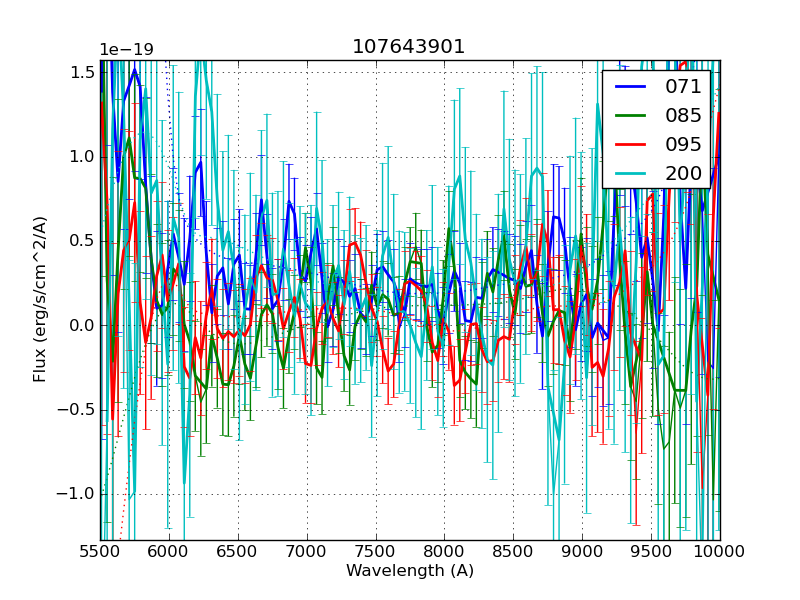Select the Flux (erg/s/cm^2/A) axis label
The image size is (800, 600).
tap(40, 300)
